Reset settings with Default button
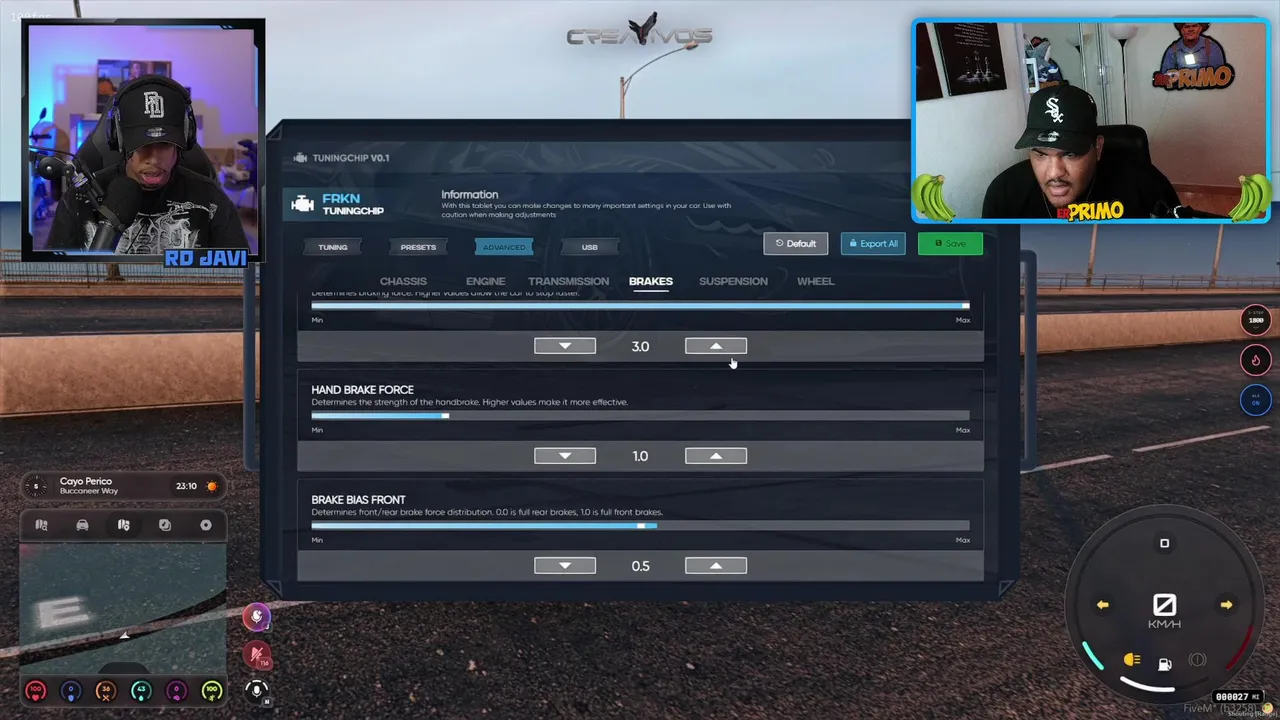The image size is (1280, 720). point(796,244)
